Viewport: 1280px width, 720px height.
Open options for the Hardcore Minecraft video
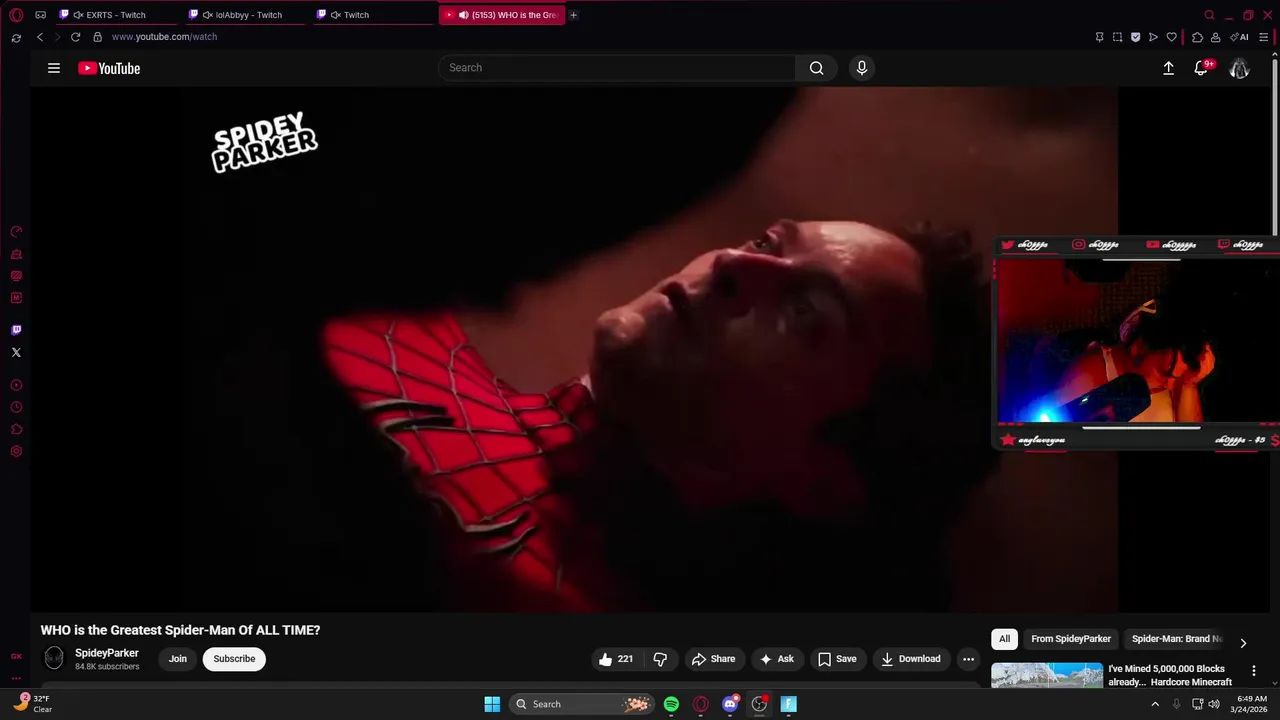pos(1254,671)
